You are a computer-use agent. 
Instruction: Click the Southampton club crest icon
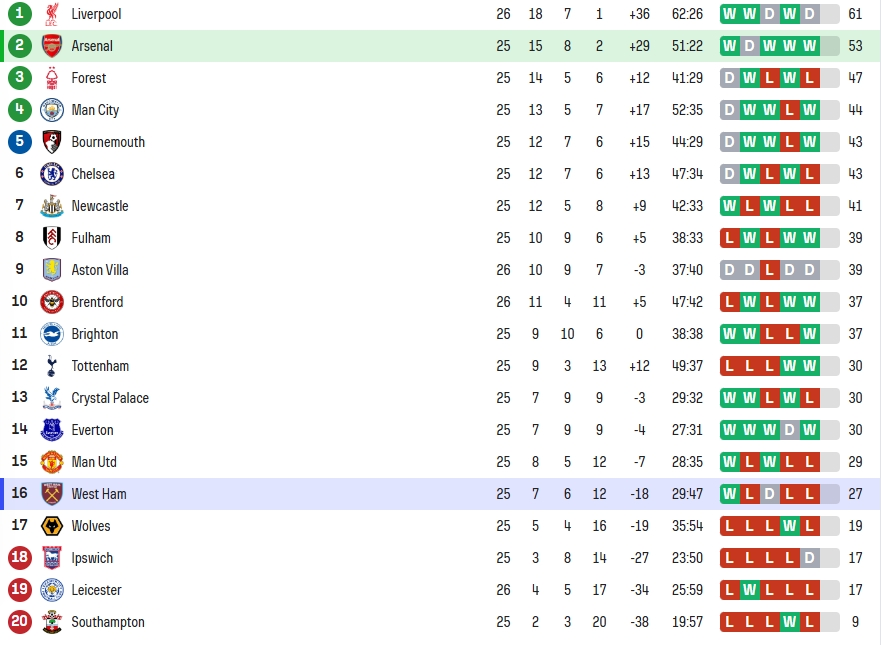(52, 623)
